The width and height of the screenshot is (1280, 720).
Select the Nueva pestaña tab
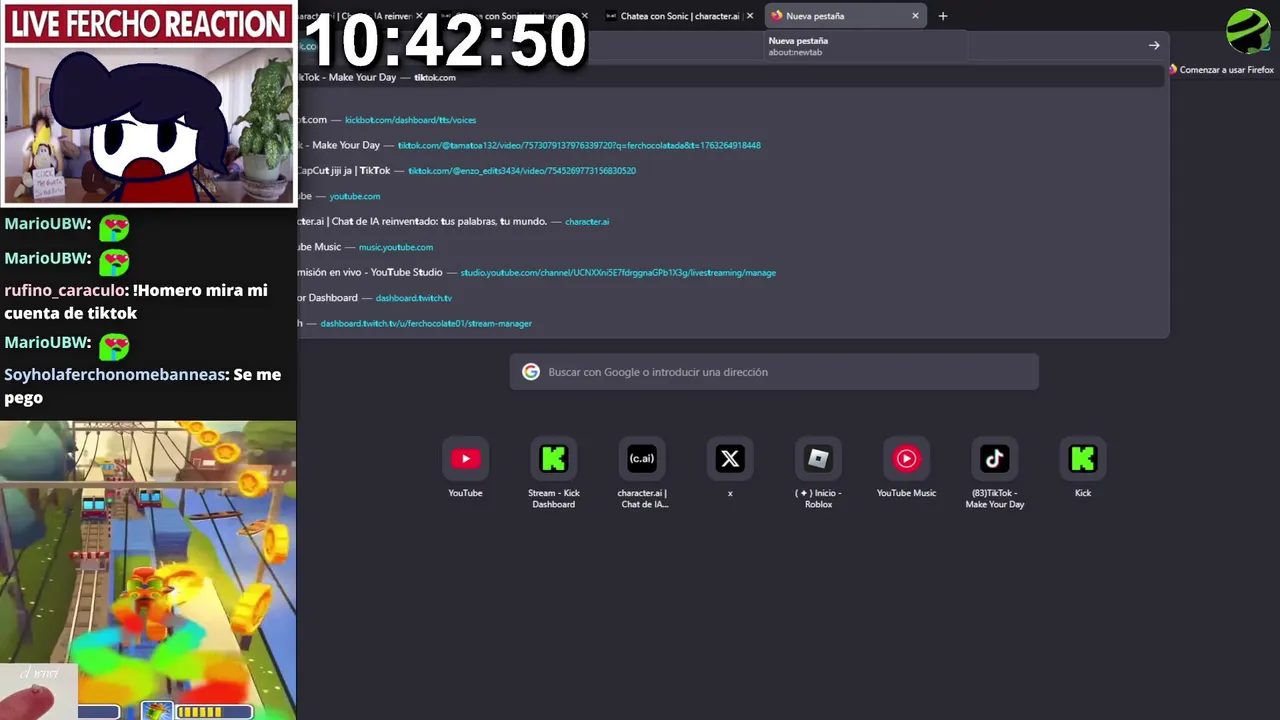tap(845, 16)
